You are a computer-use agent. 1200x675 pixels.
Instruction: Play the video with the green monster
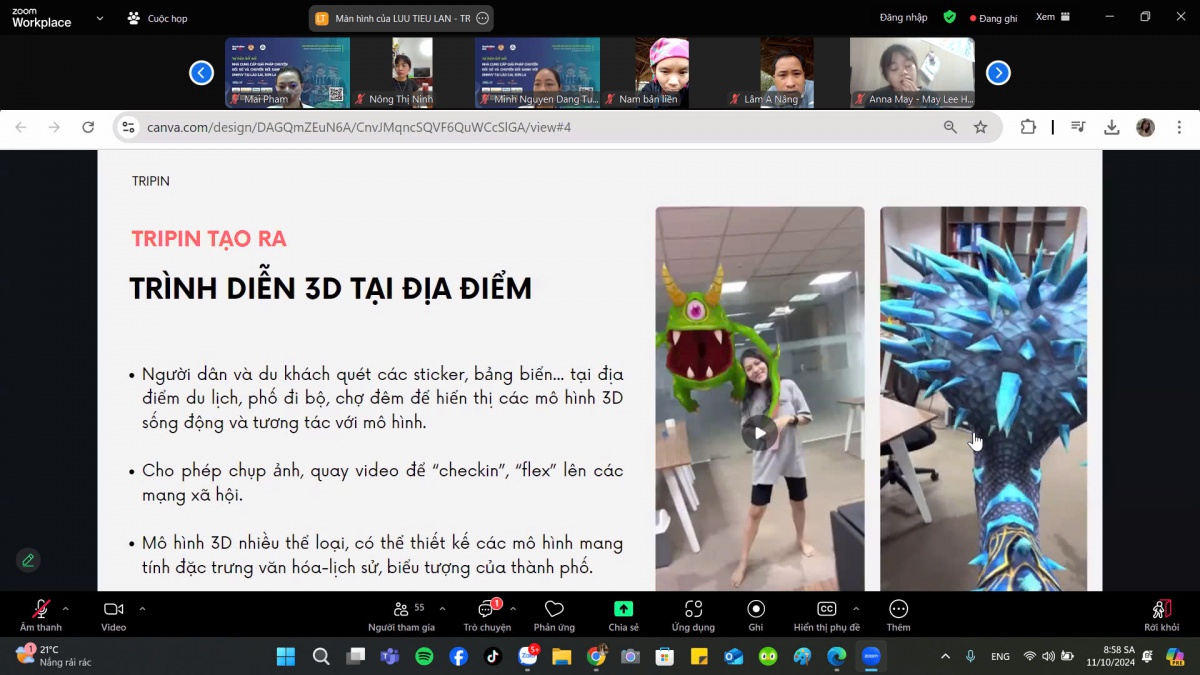[760, 433]
